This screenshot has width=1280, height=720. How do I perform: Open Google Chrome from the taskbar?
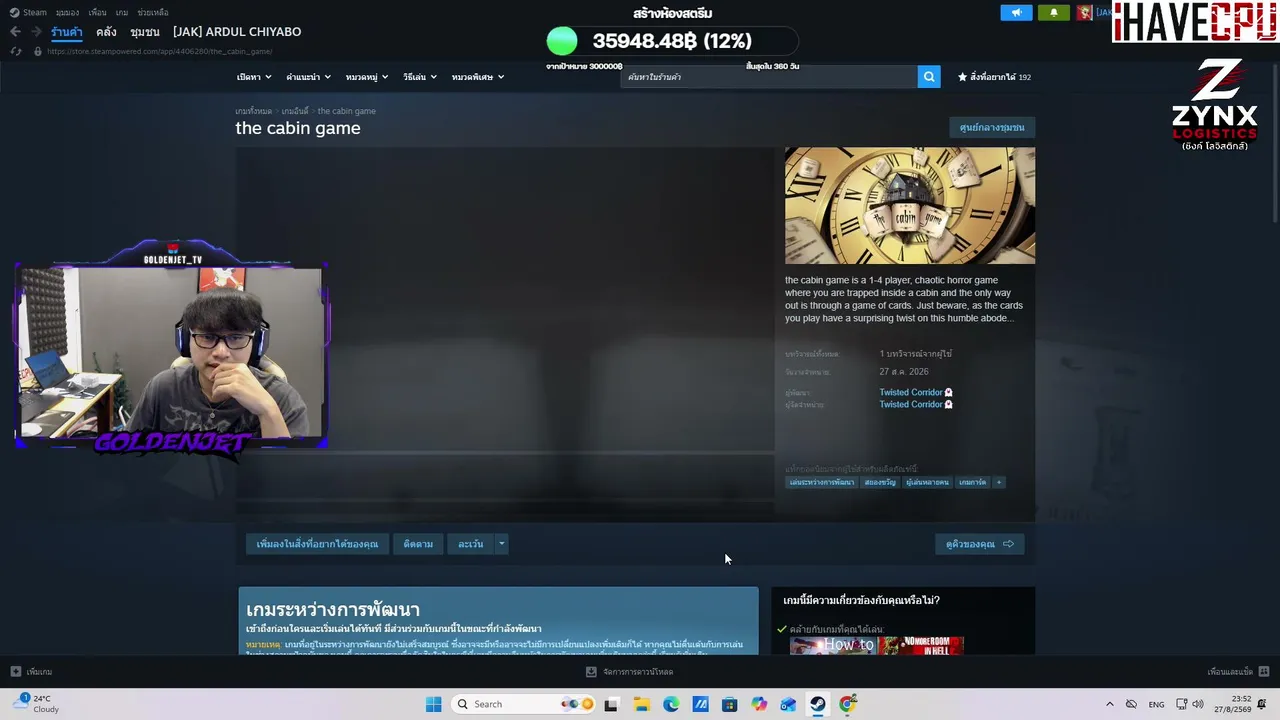pos(848,704)
